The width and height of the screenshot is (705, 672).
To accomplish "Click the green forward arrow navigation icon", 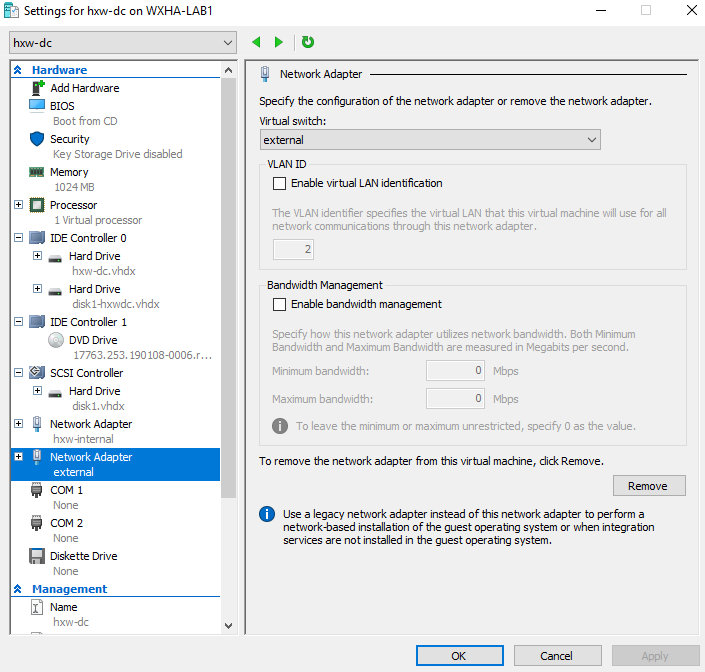I will pos(279,42).
